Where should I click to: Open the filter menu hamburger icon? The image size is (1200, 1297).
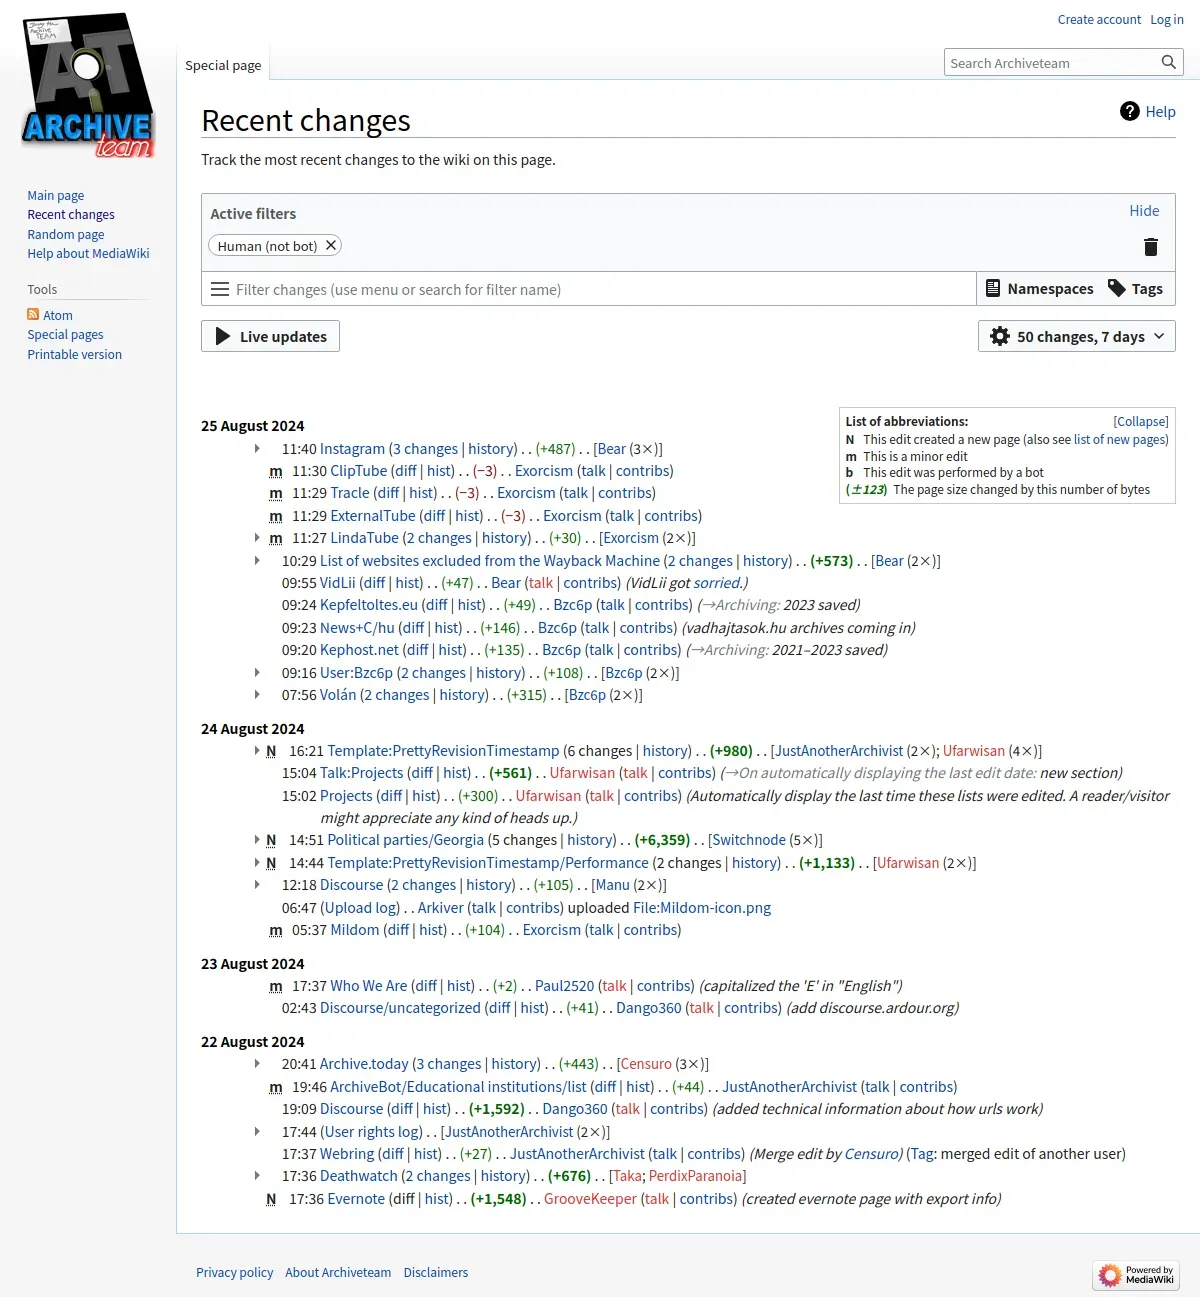220,289
